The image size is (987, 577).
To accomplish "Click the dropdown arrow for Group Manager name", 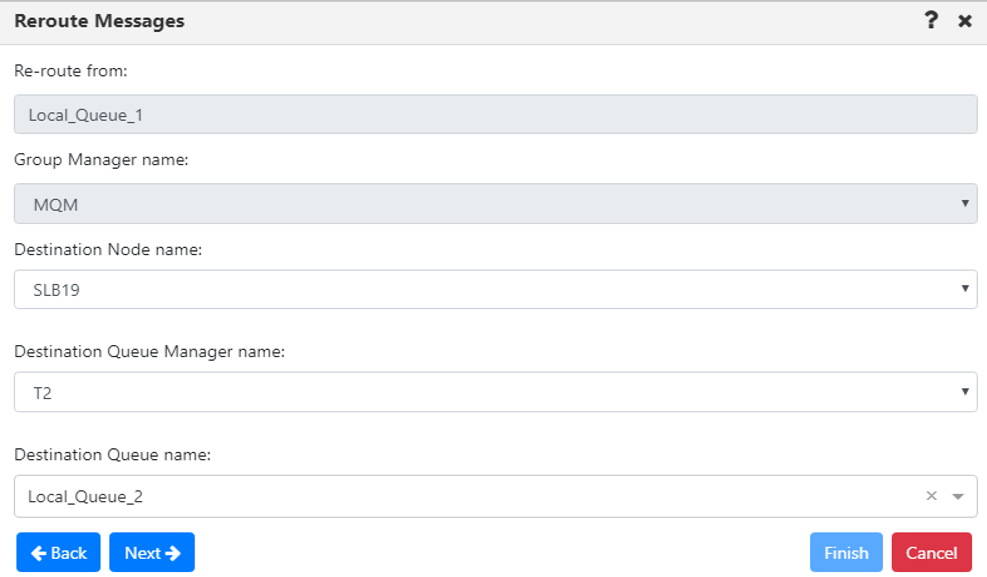I will (x=966, y=203).
